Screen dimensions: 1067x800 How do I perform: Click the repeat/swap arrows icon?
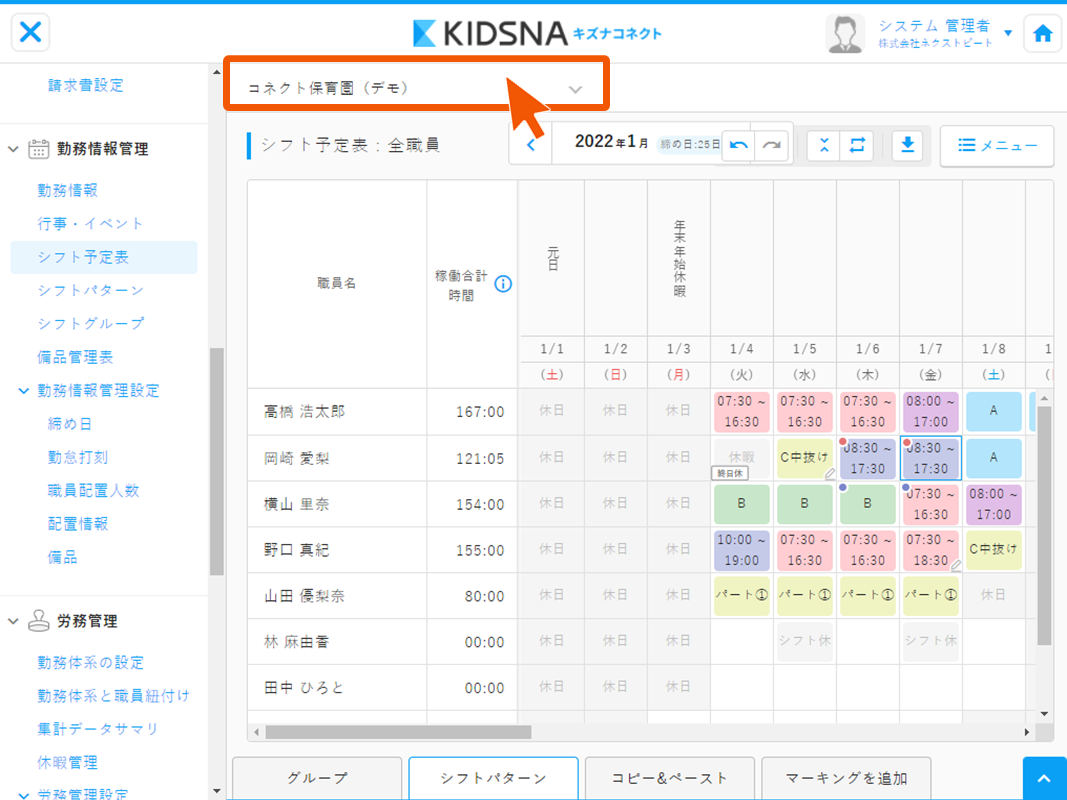856,145
